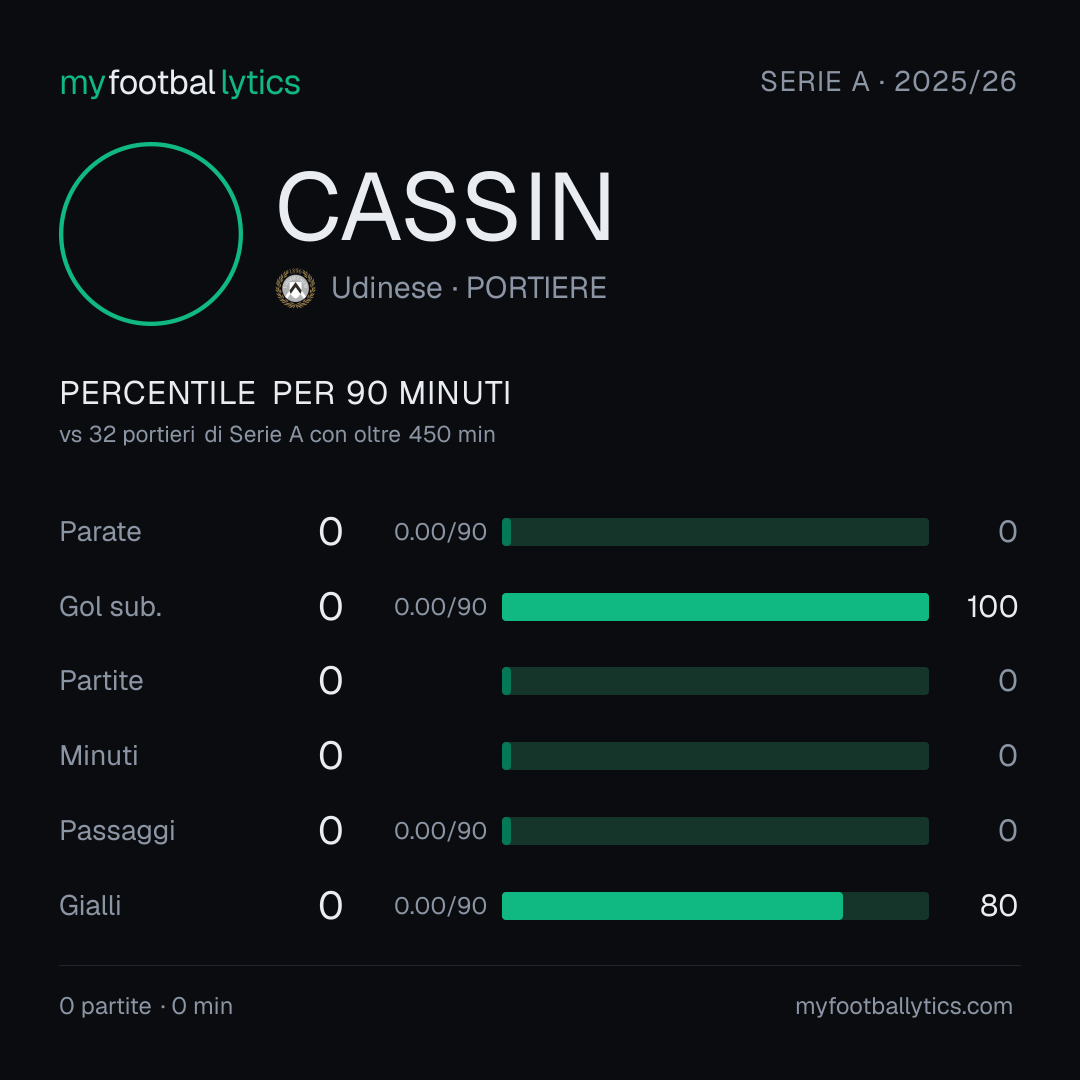Click the 80 percentile value for Gialli
Screen dimensions: 1080x1080
coord(999,906)
